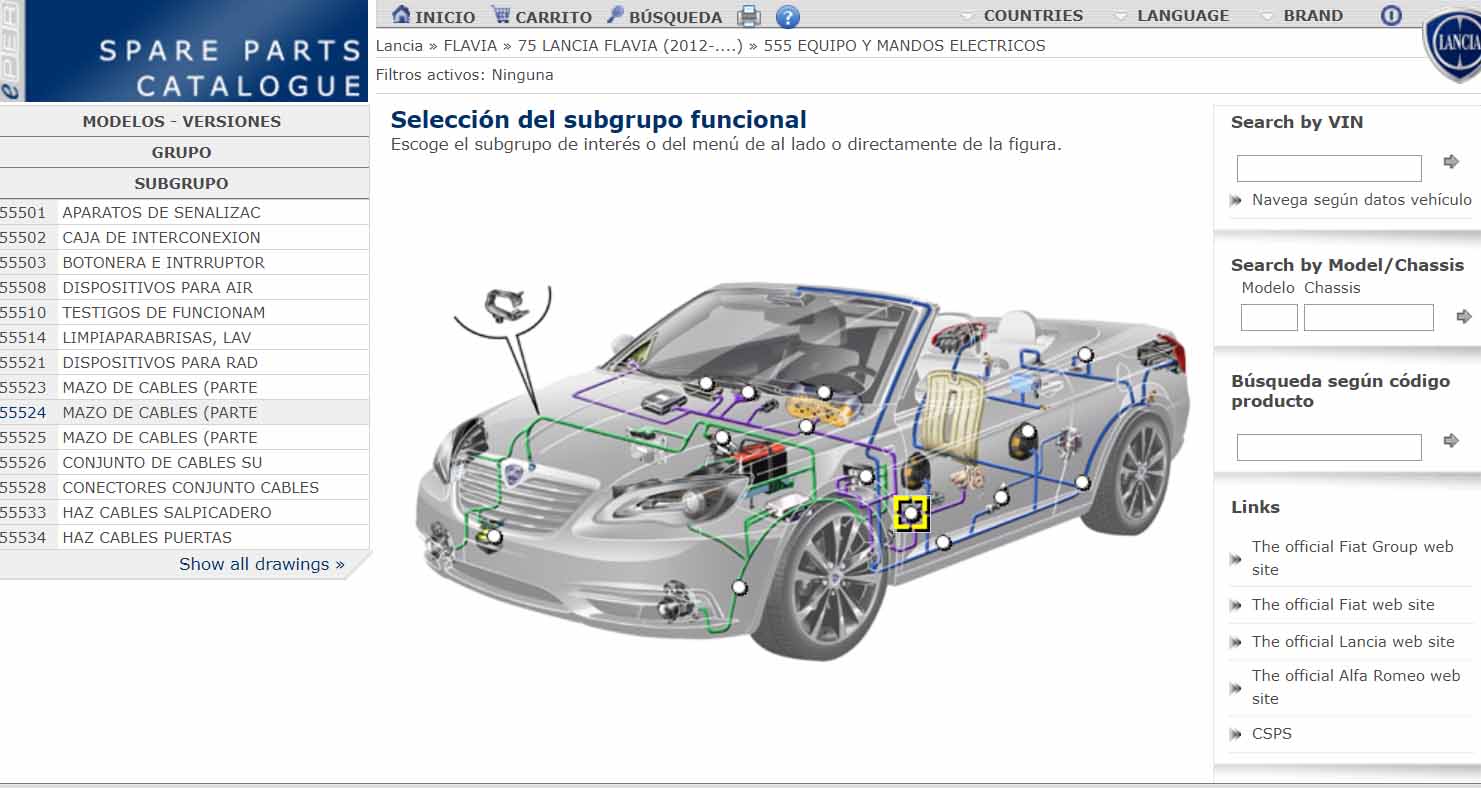Viewport: 1481px width, 788px height.
Task: Submit product code search arrow
Action: coord(1451,440)
